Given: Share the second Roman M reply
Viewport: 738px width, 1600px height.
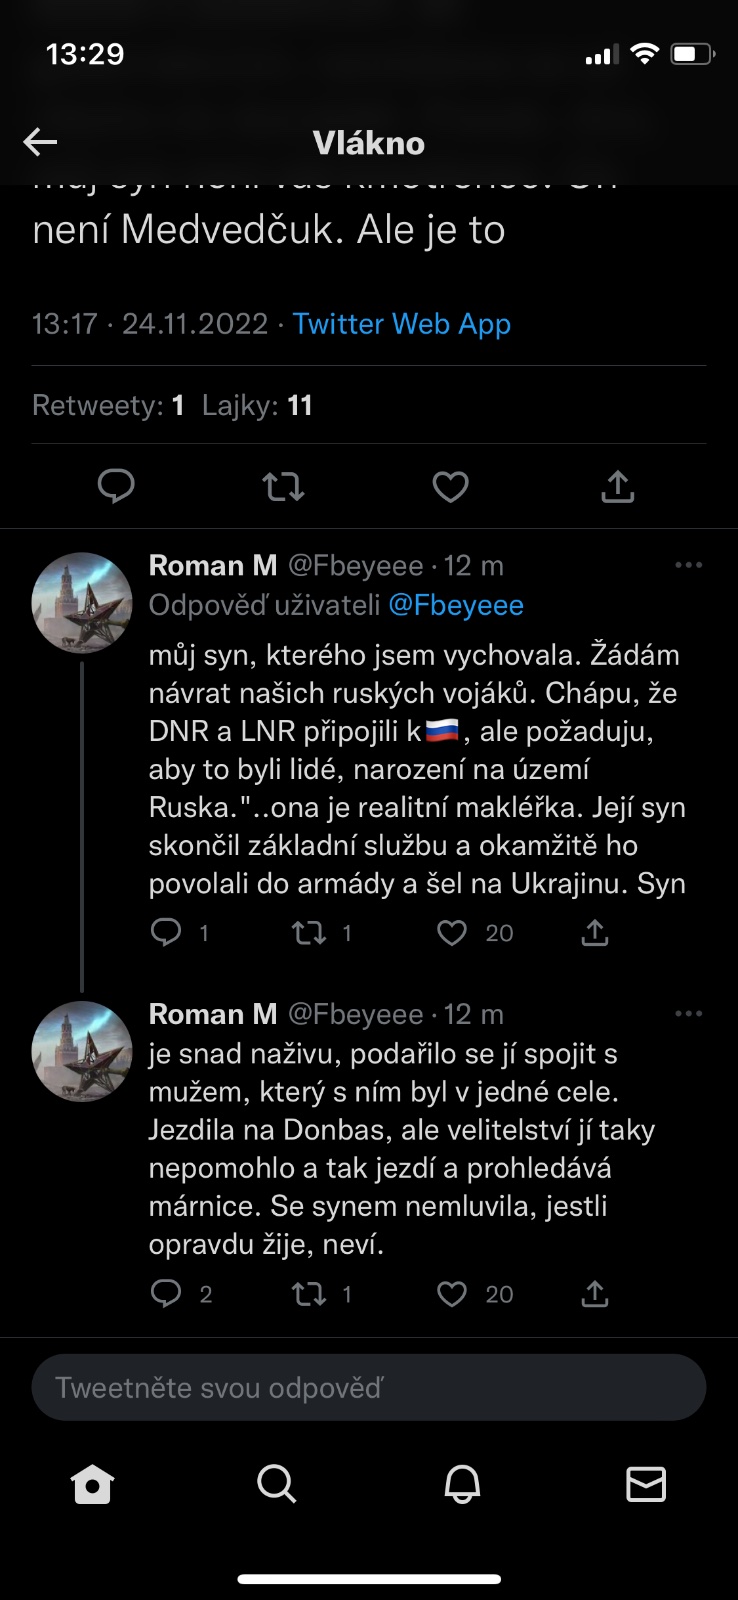Looking at the screenshot, I should tap(594, 1294).
